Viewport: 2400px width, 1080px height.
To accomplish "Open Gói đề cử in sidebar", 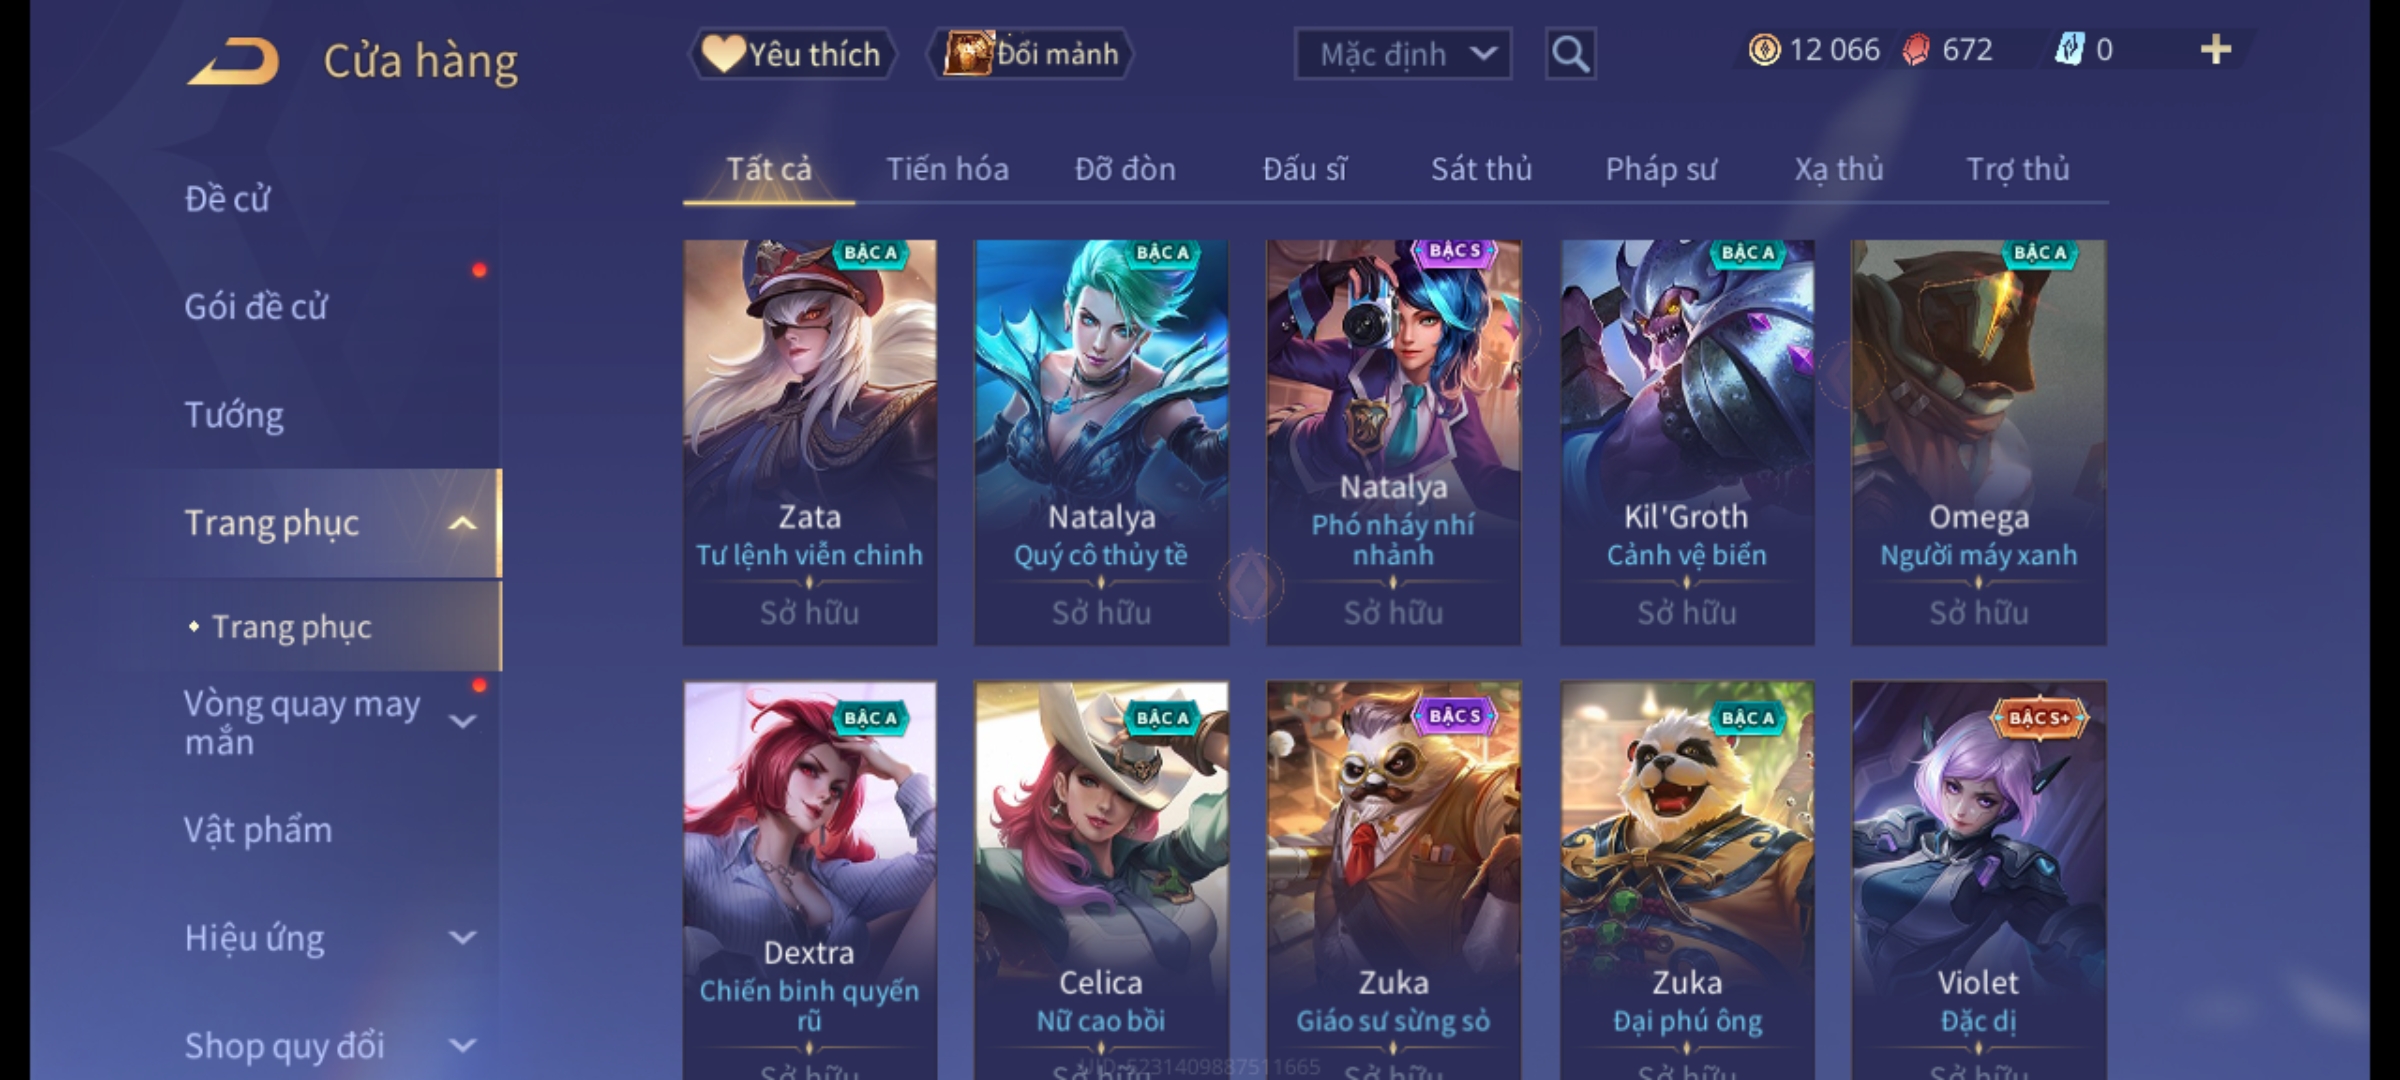I will (256, 306).
